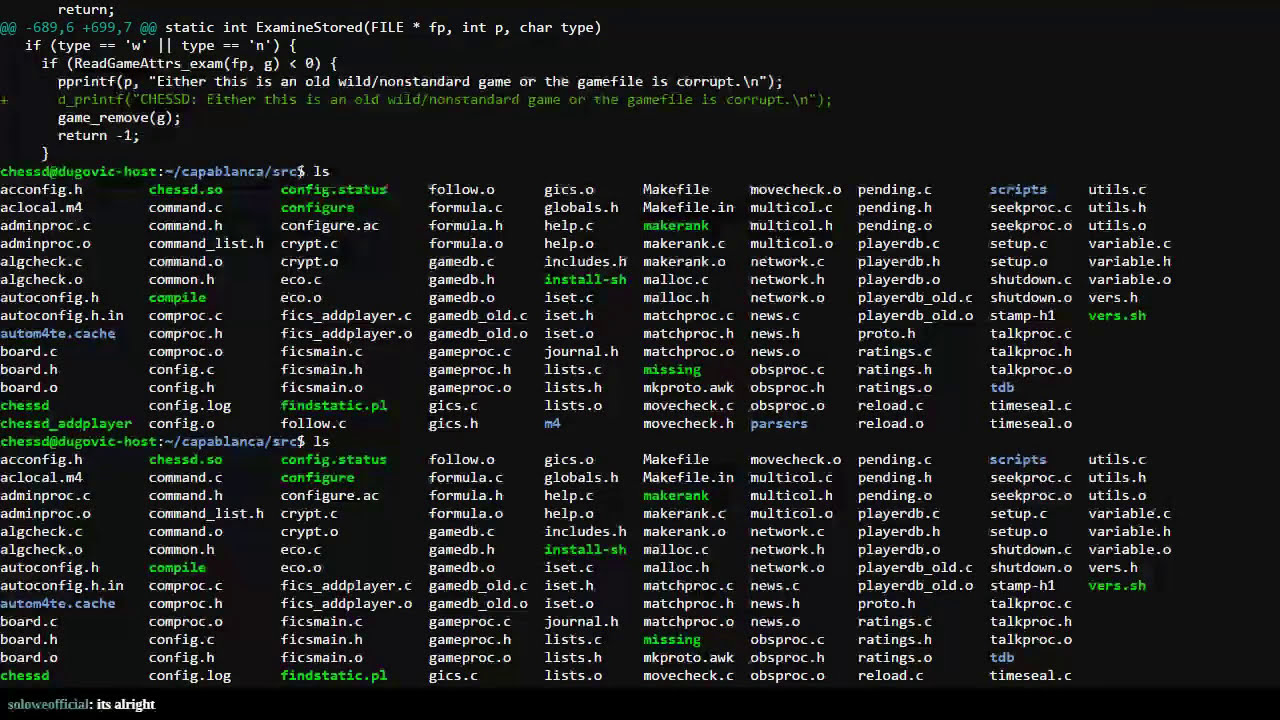Click 'utils.c' in the first ls listing

coord(1117,189)
